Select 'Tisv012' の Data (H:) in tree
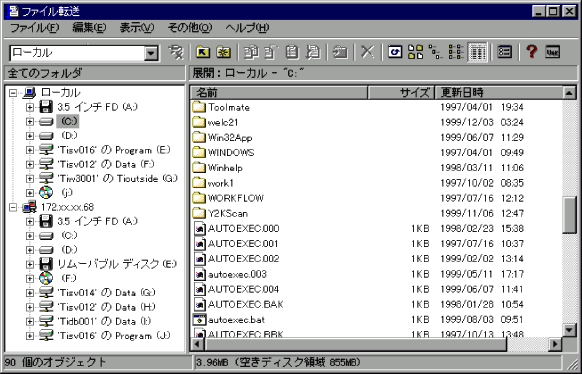582x374 pixels. pyautogui.click(x=106, y=307)
